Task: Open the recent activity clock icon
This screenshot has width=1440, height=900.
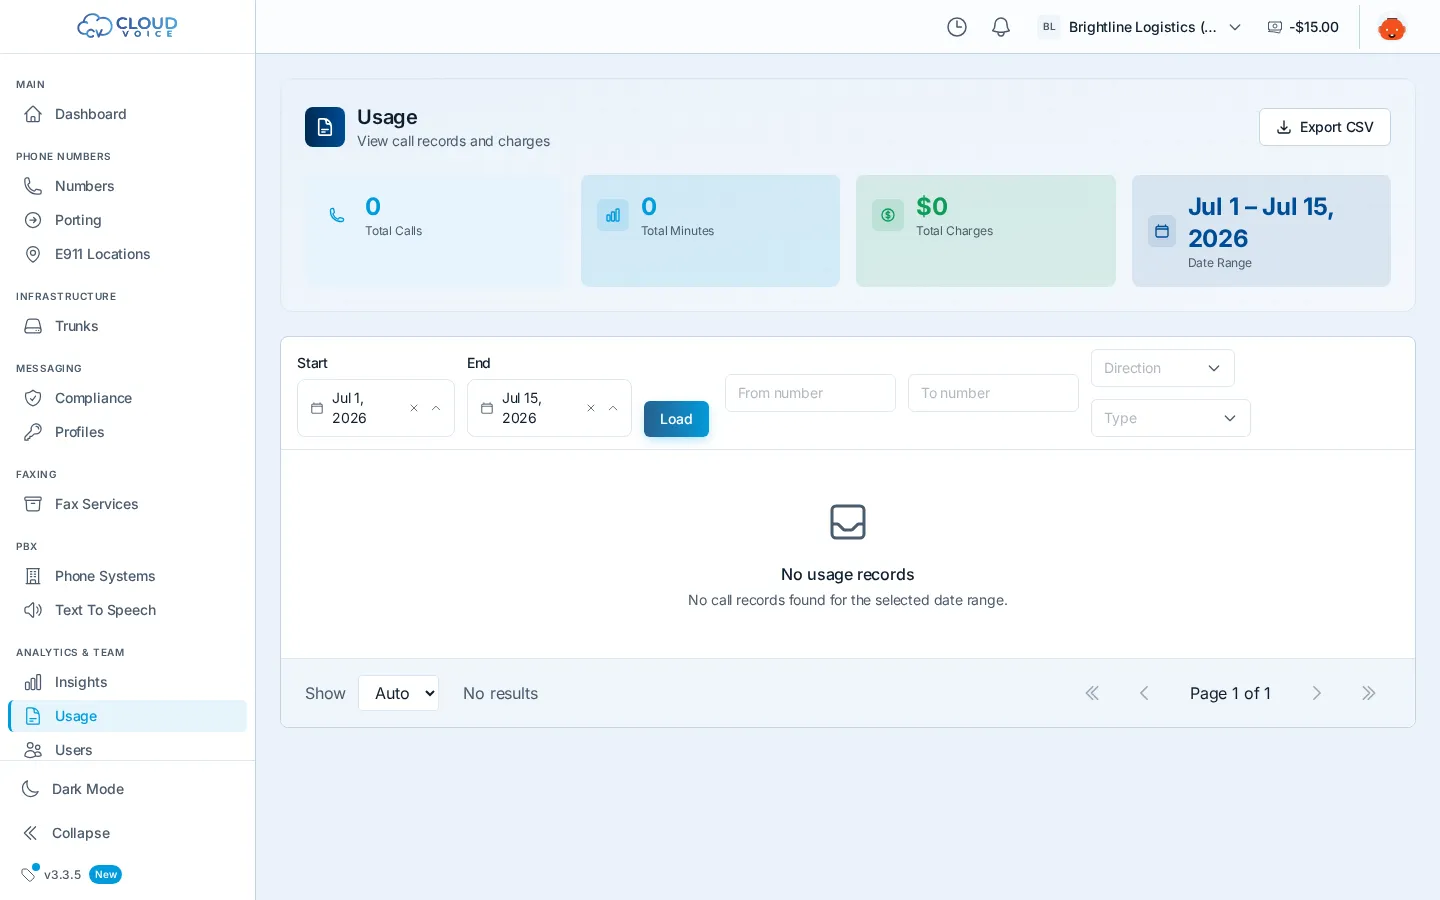Action: (x=957, y=27)
